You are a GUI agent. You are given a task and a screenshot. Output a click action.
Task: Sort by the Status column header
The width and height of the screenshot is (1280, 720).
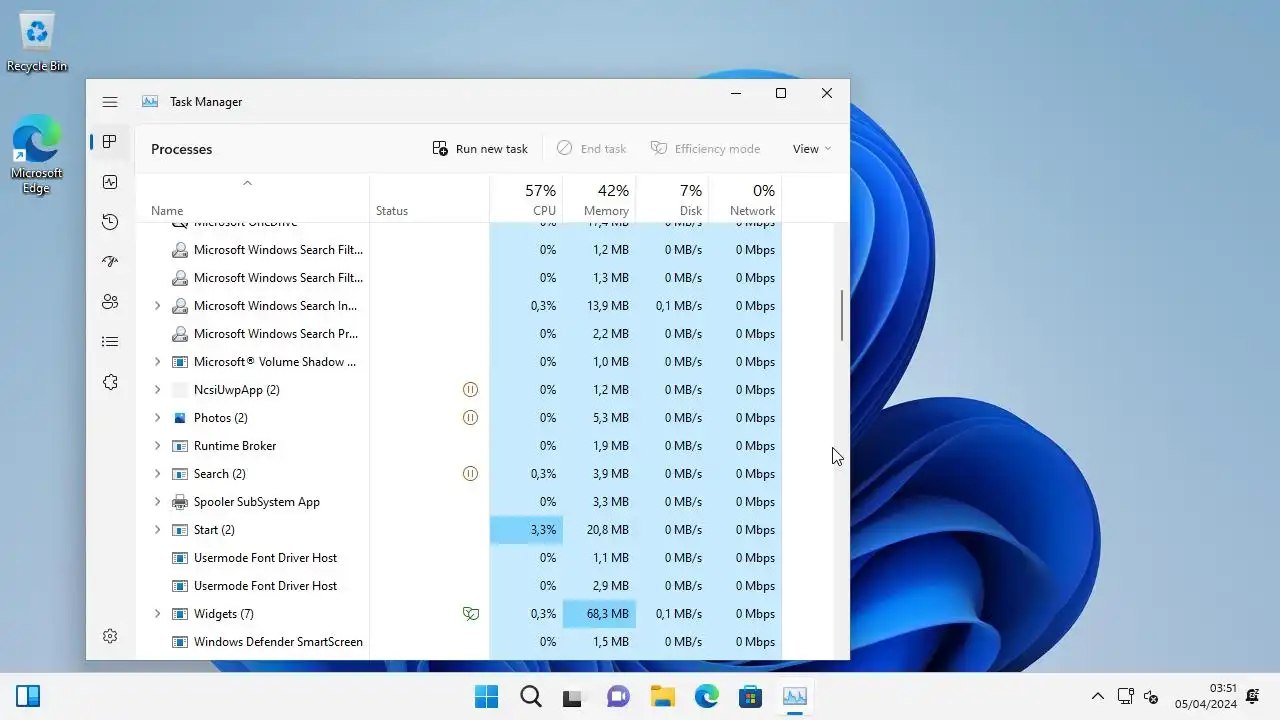(429, 198)
